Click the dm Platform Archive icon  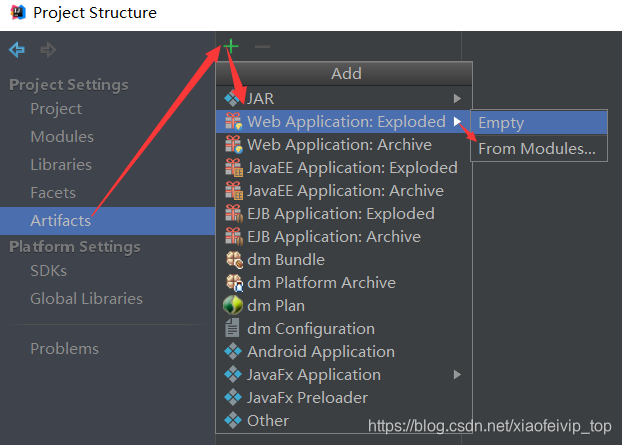234,283
